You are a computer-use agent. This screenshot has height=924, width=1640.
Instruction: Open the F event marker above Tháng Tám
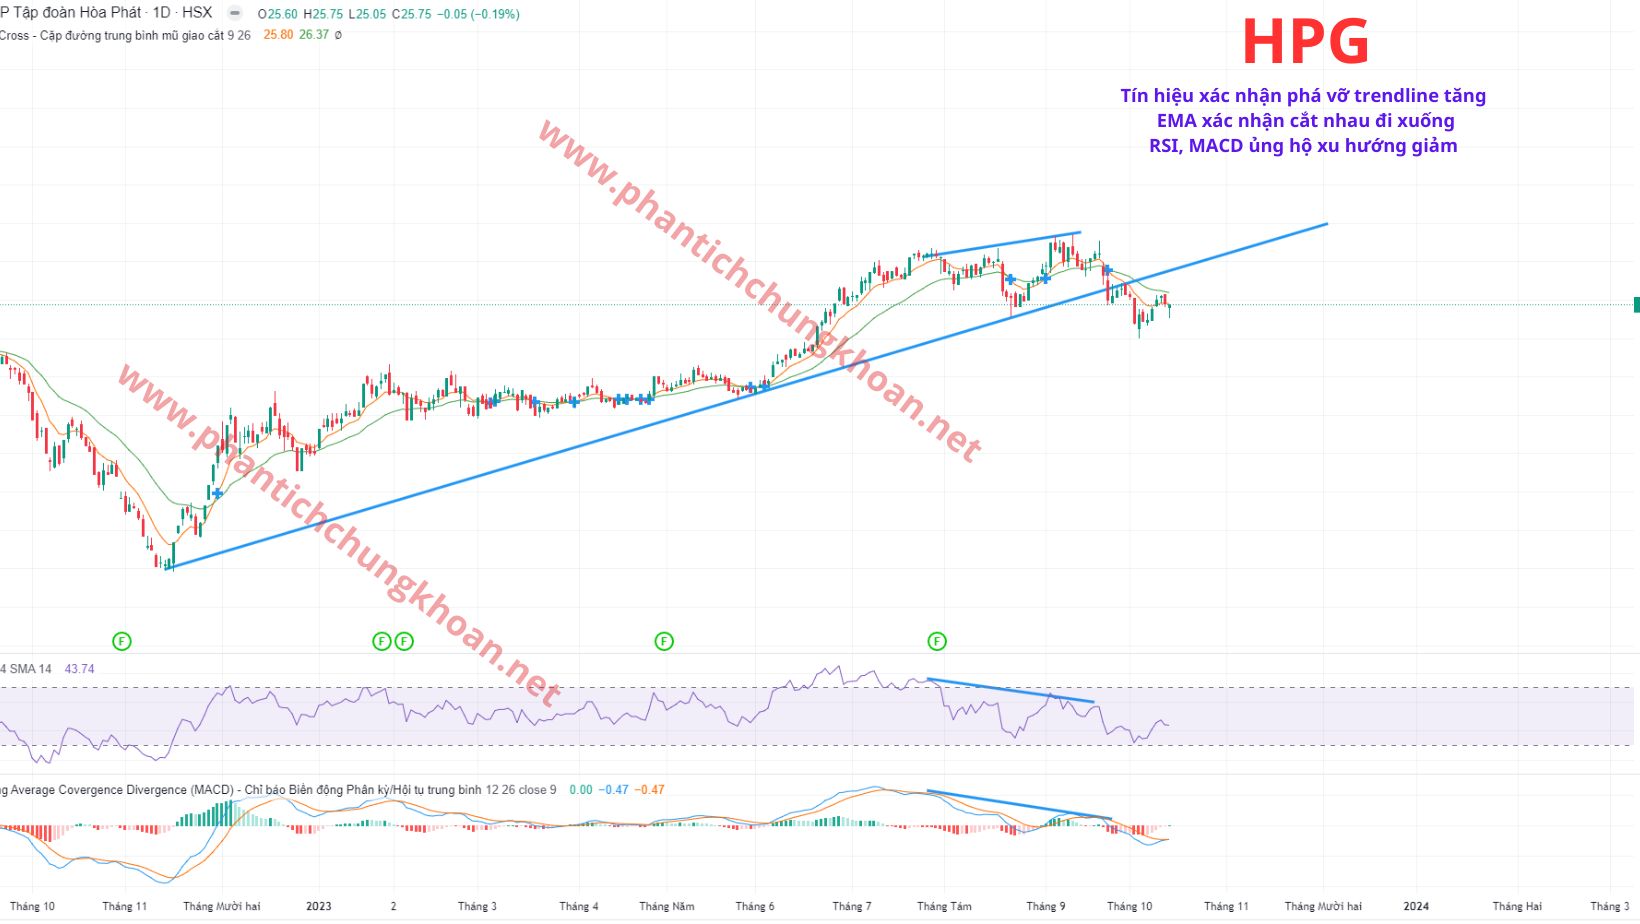pyautogui.click(x=937, y=641)
